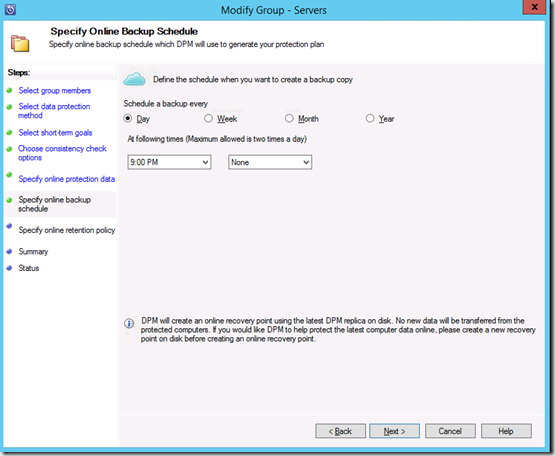Click the information icon beside DPM note

(x=129, y=323)
